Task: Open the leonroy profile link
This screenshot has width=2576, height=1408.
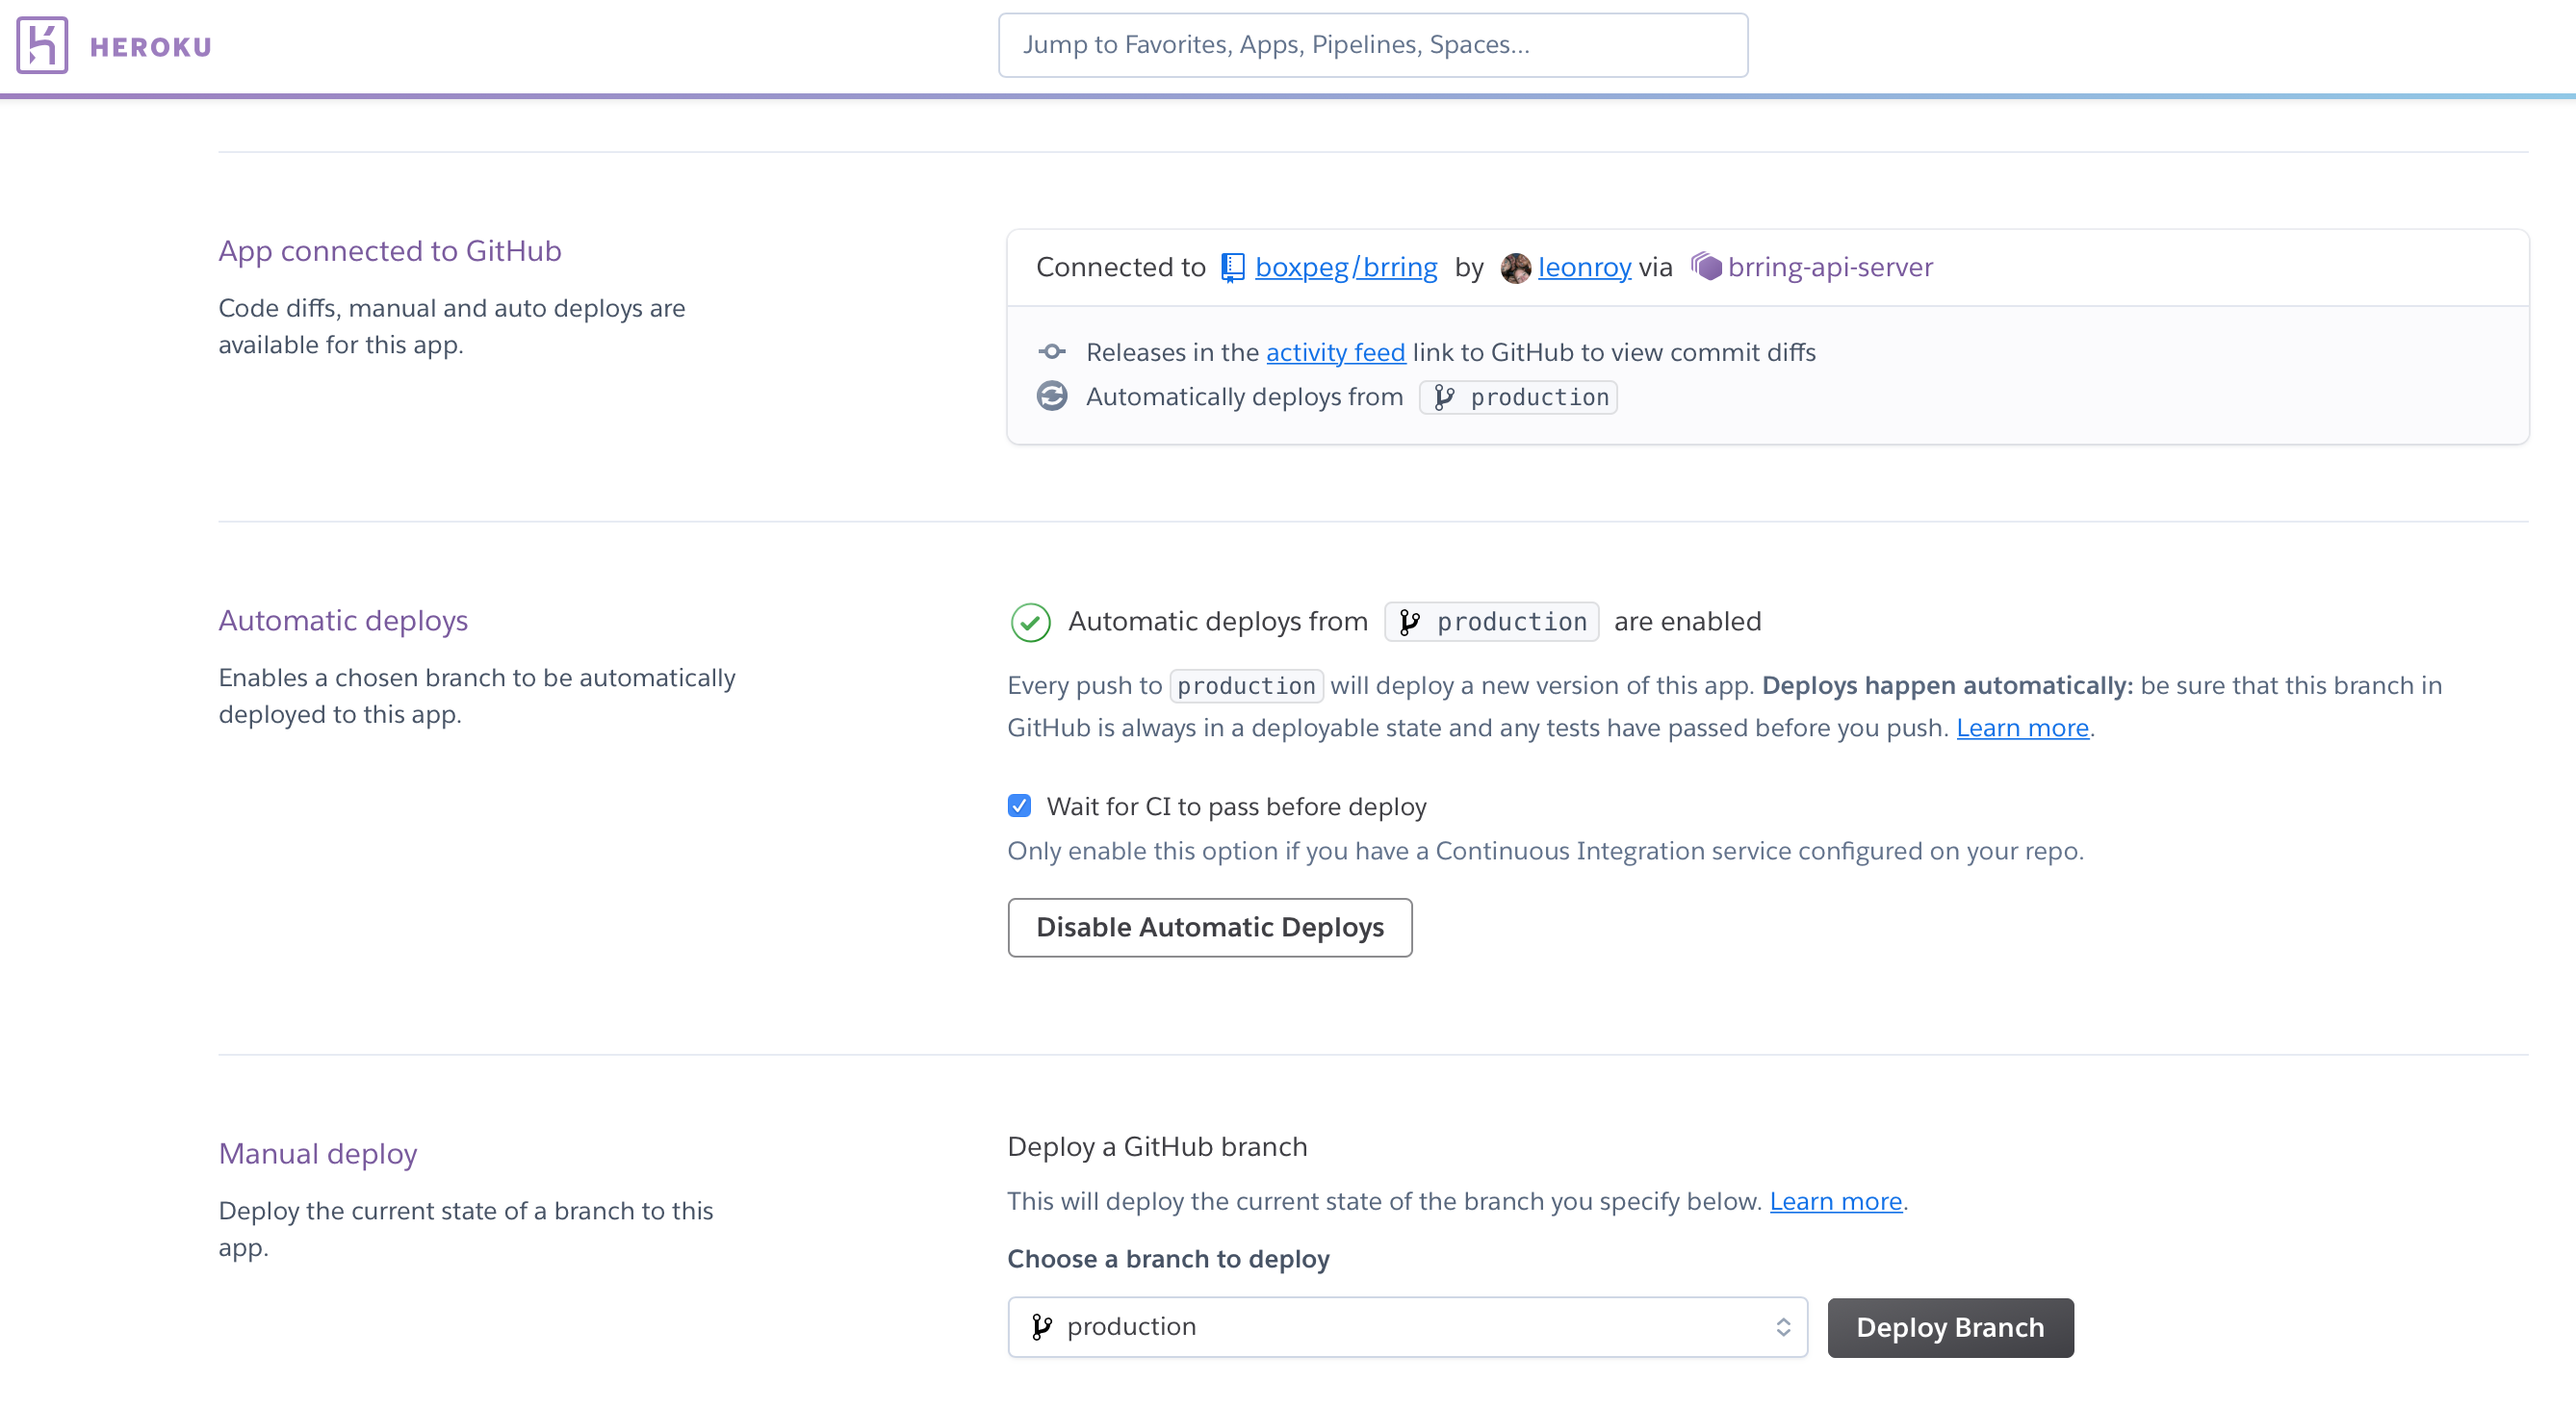Action: pyautogui.click(x=1584, y=267)
